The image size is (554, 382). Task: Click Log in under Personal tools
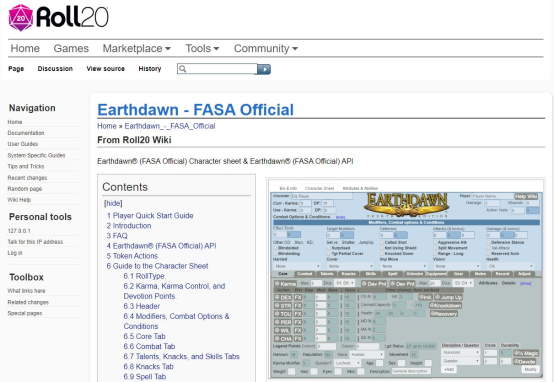(x=15, y=253)
